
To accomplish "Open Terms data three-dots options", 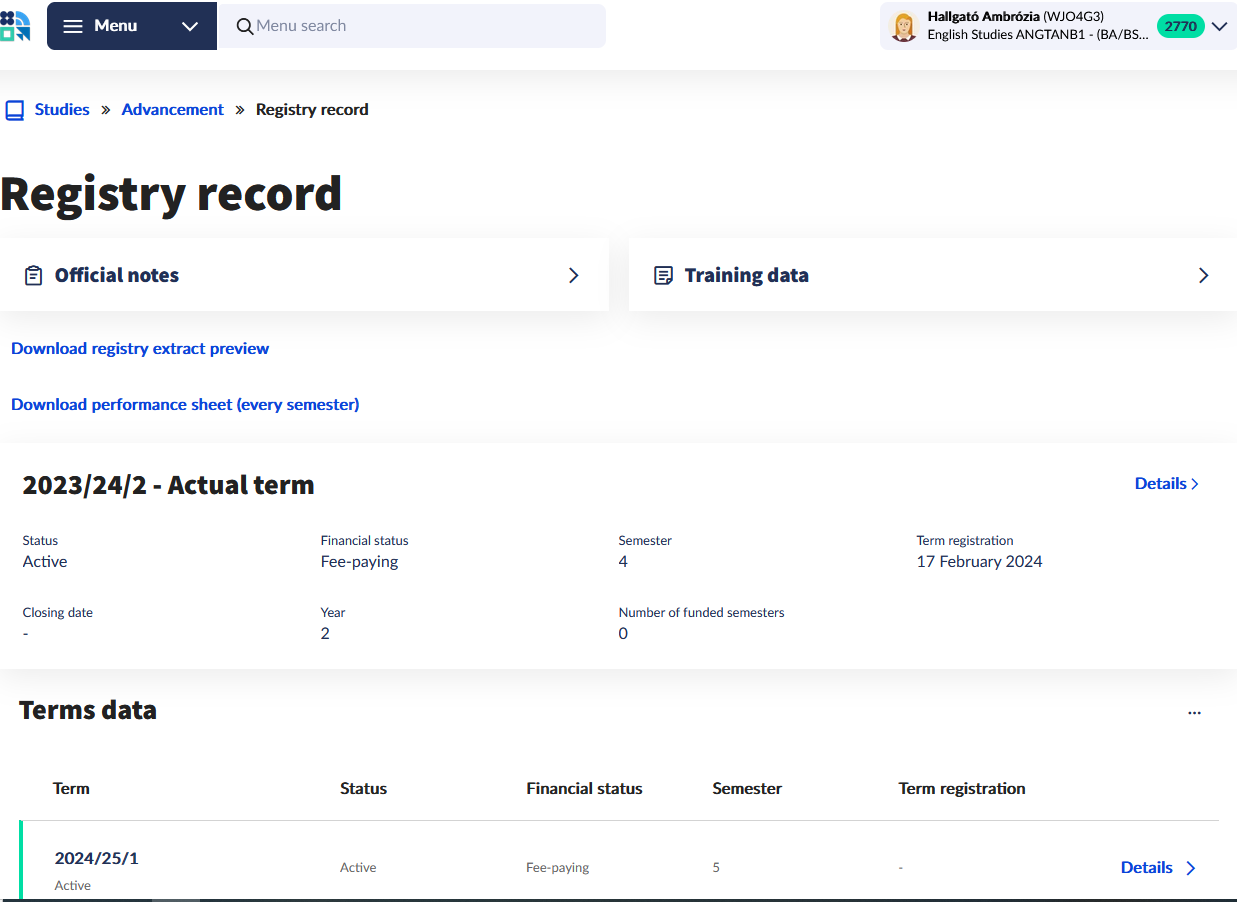I will coord(1194,713).
